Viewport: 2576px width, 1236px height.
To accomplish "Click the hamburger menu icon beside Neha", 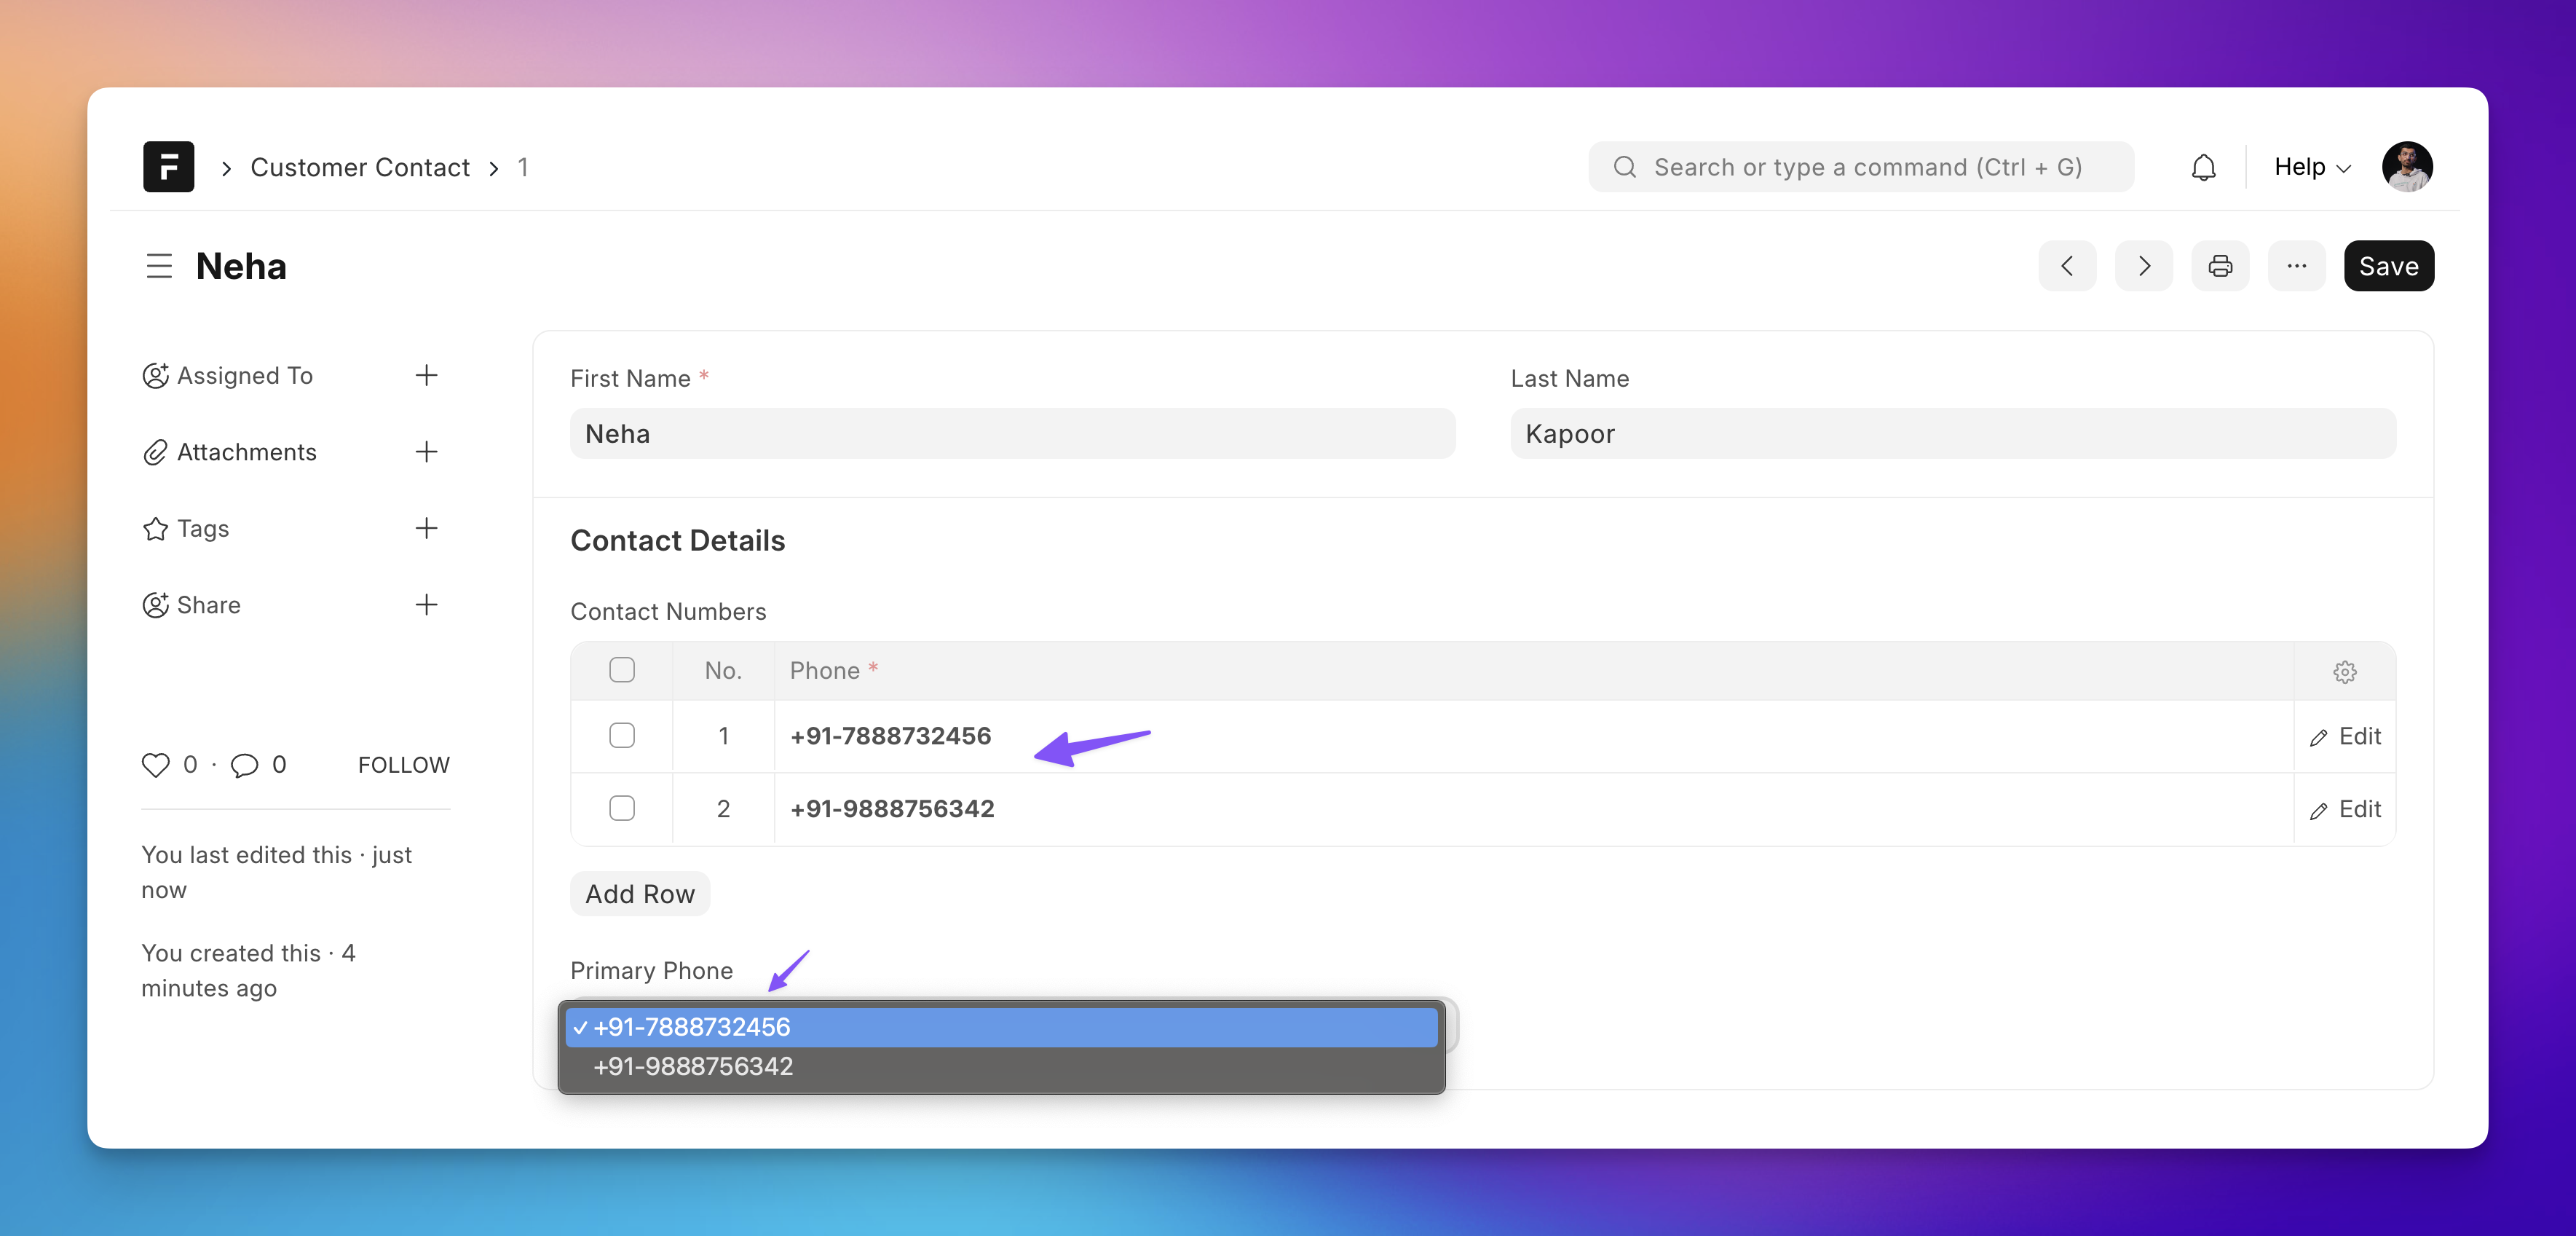I will click(158, 264).
